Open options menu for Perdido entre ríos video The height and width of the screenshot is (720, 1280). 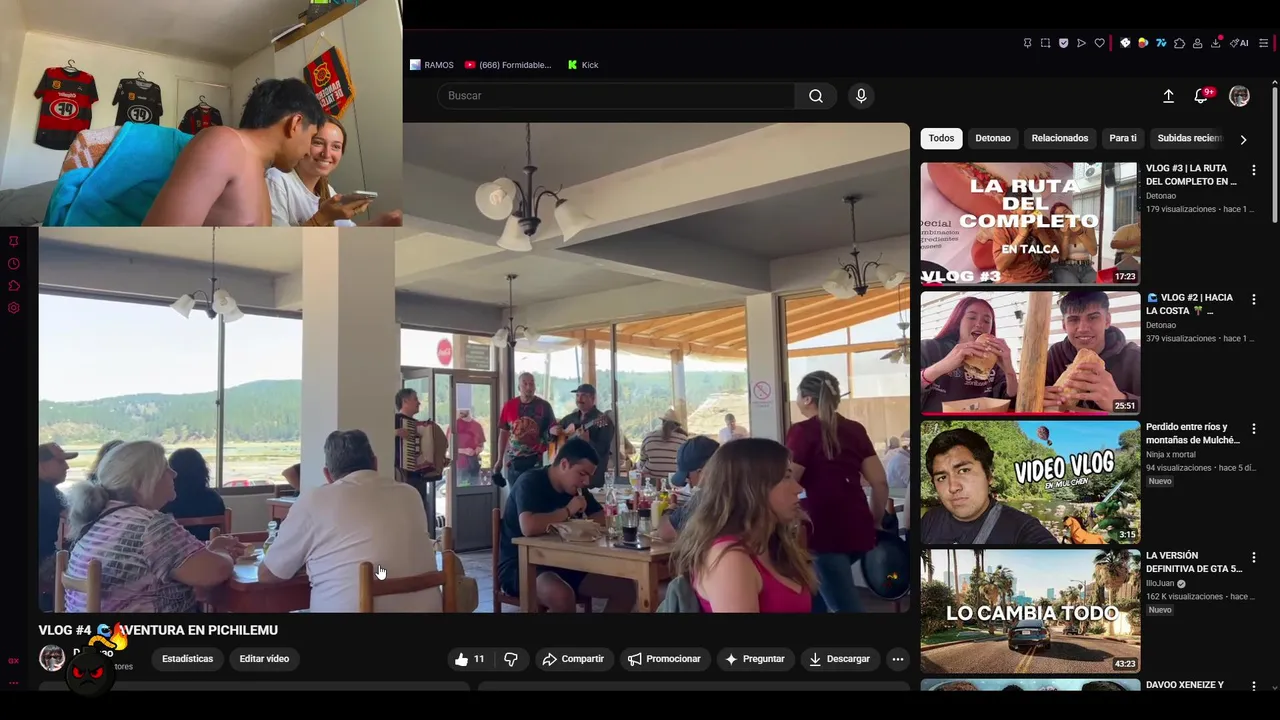[1253, 429]
